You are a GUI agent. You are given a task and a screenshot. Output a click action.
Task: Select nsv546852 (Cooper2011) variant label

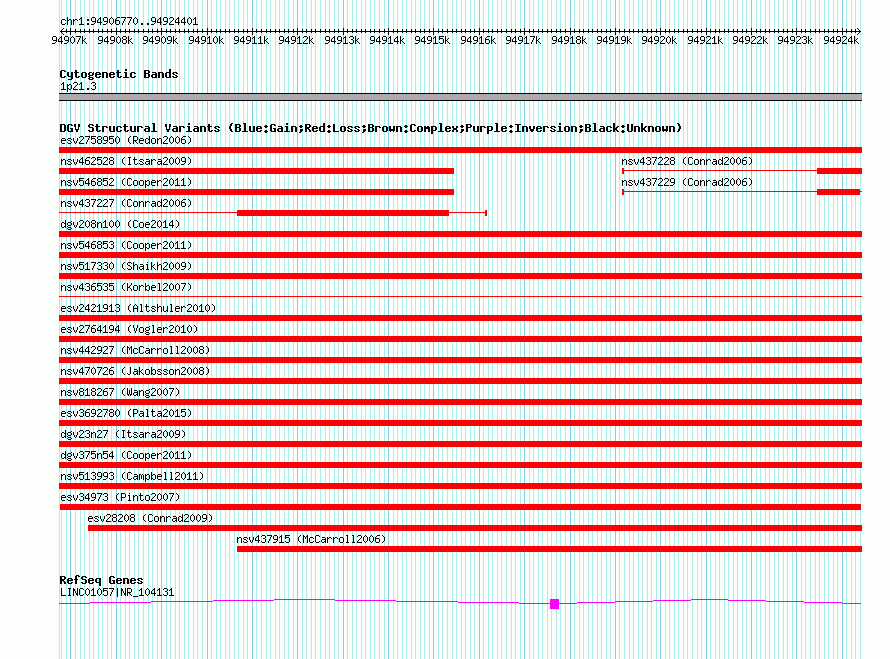(126, 182)
